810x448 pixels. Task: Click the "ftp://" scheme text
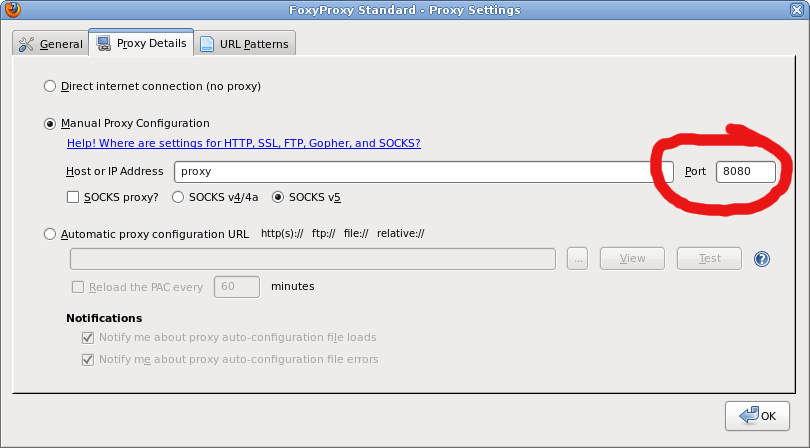[x=323, y=234]
